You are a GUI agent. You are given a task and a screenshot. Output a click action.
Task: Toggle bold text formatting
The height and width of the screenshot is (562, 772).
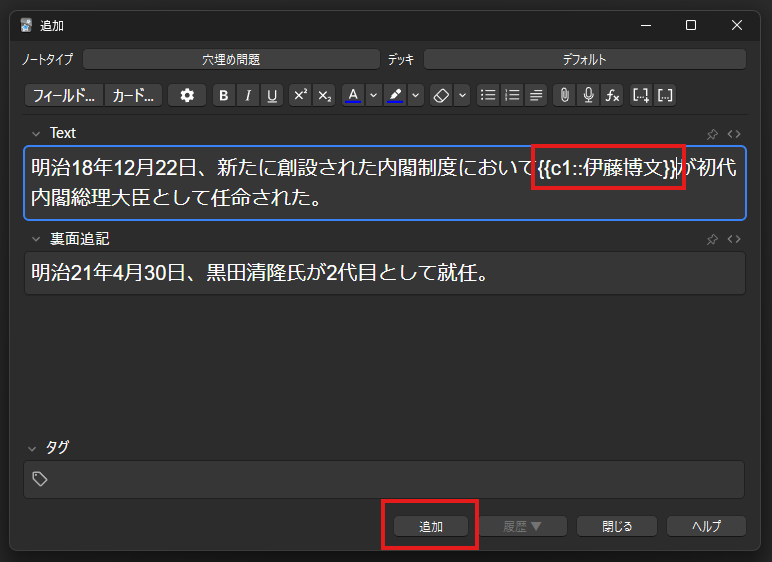224,96
